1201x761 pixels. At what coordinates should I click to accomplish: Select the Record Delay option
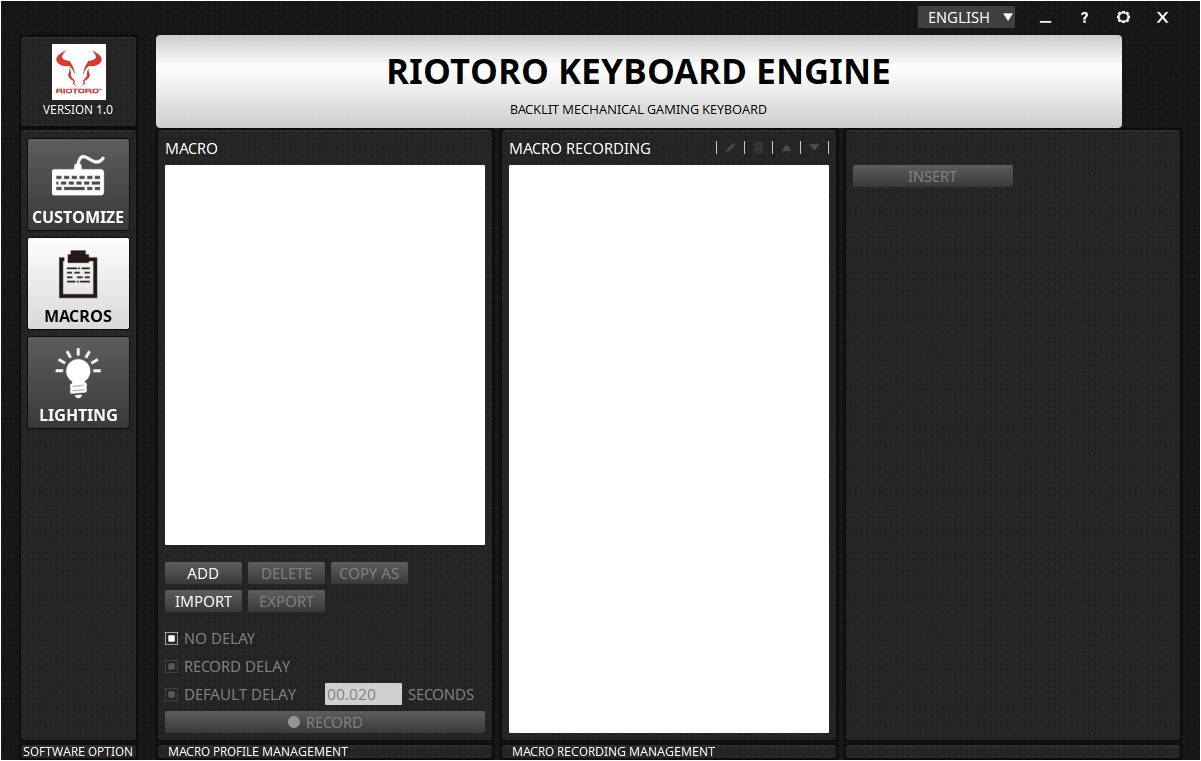coord(172,666)
